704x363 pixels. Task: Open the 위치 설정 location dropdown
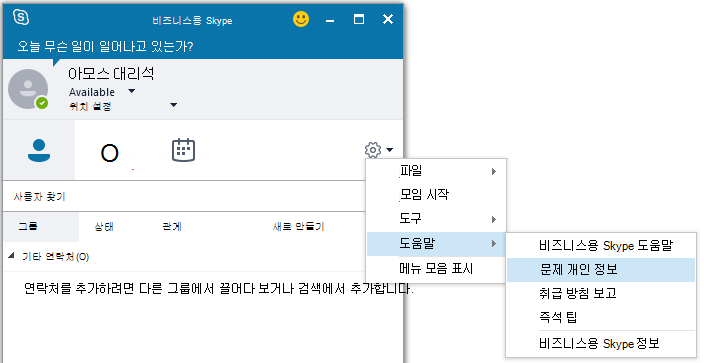point(174,105)
